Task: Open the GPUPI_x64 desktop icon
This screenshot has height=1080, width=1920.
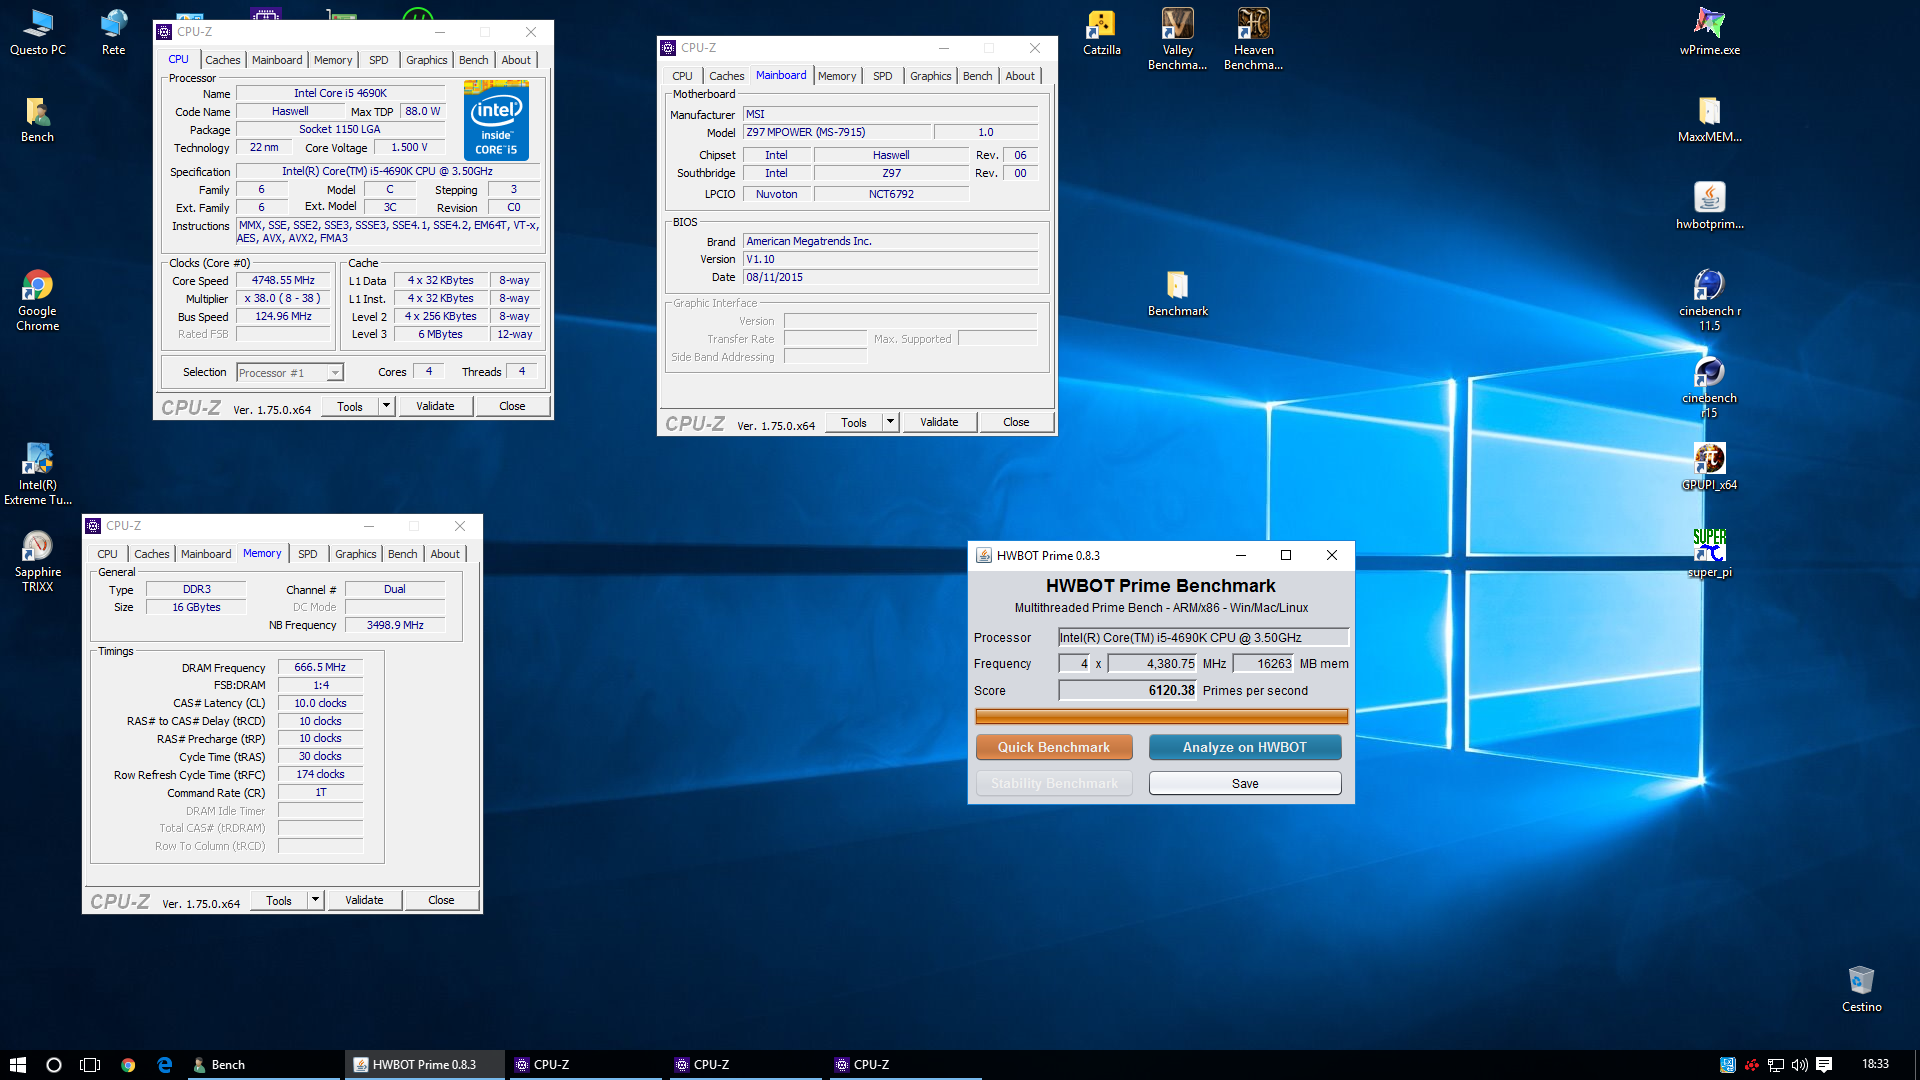Action: [1710, 467]
